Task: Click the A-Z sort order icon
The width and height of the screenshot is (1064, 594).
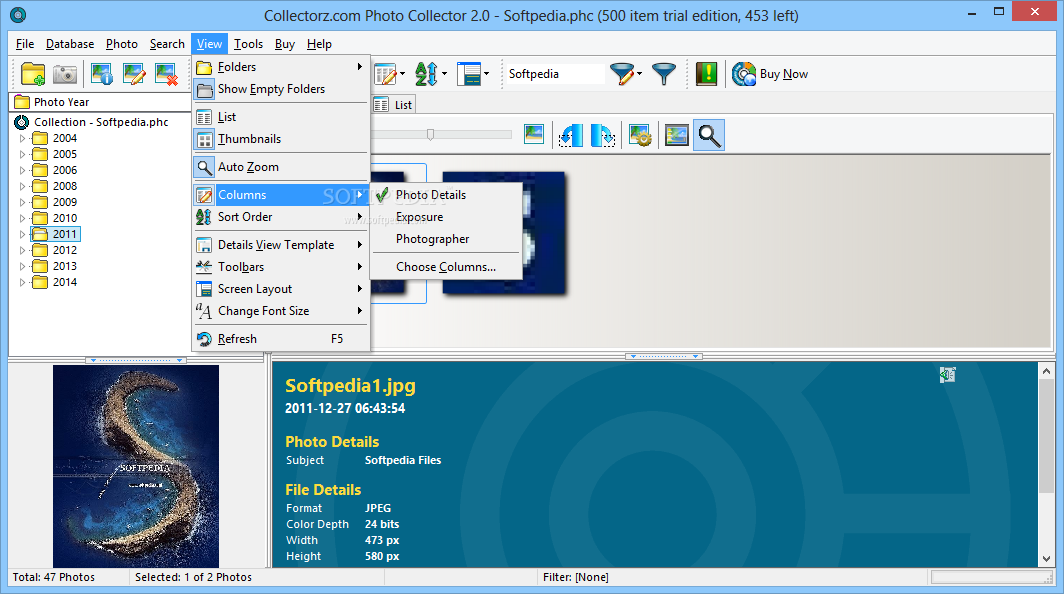Action: [x=426, y=74]
